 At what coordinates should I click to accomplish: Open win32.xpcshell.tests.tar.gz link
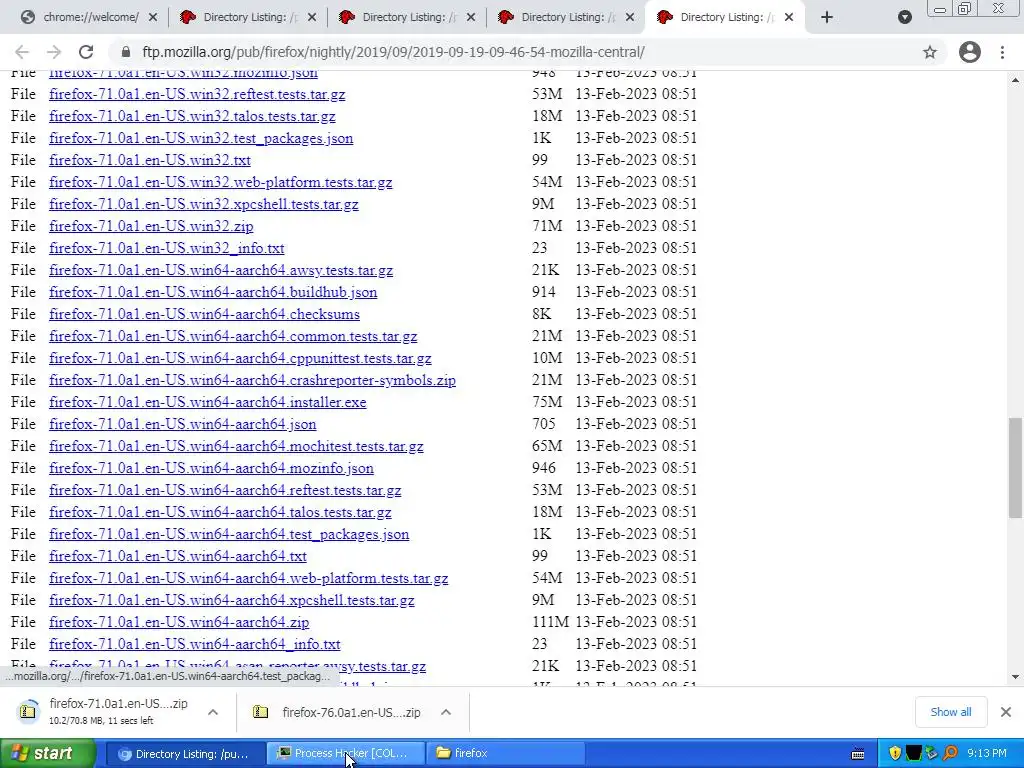pyautogui.click(x=204, y=204)
